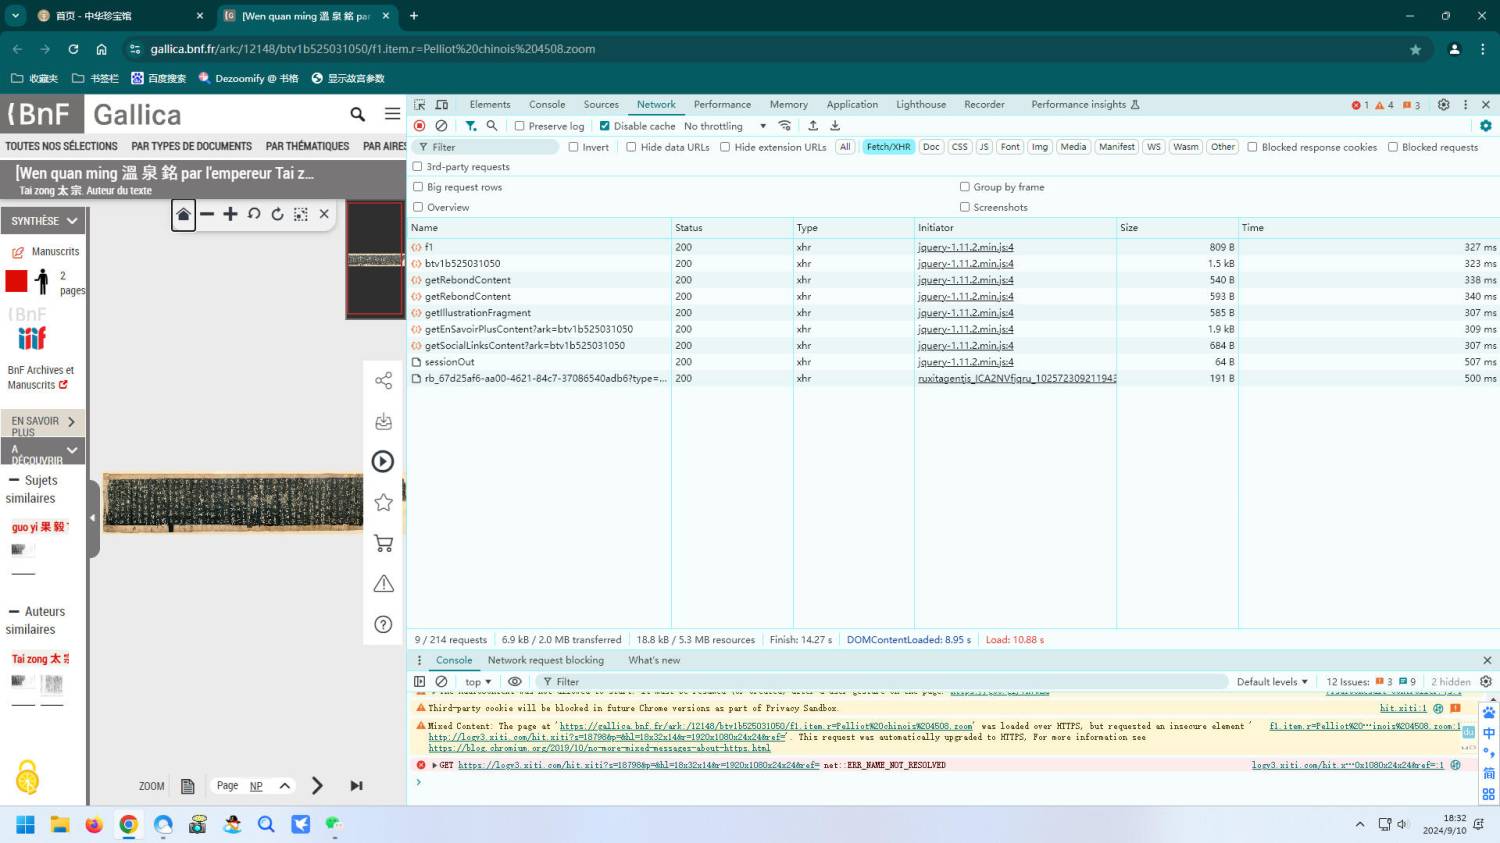Click the document thumbnail overview

tap(375, 260)
